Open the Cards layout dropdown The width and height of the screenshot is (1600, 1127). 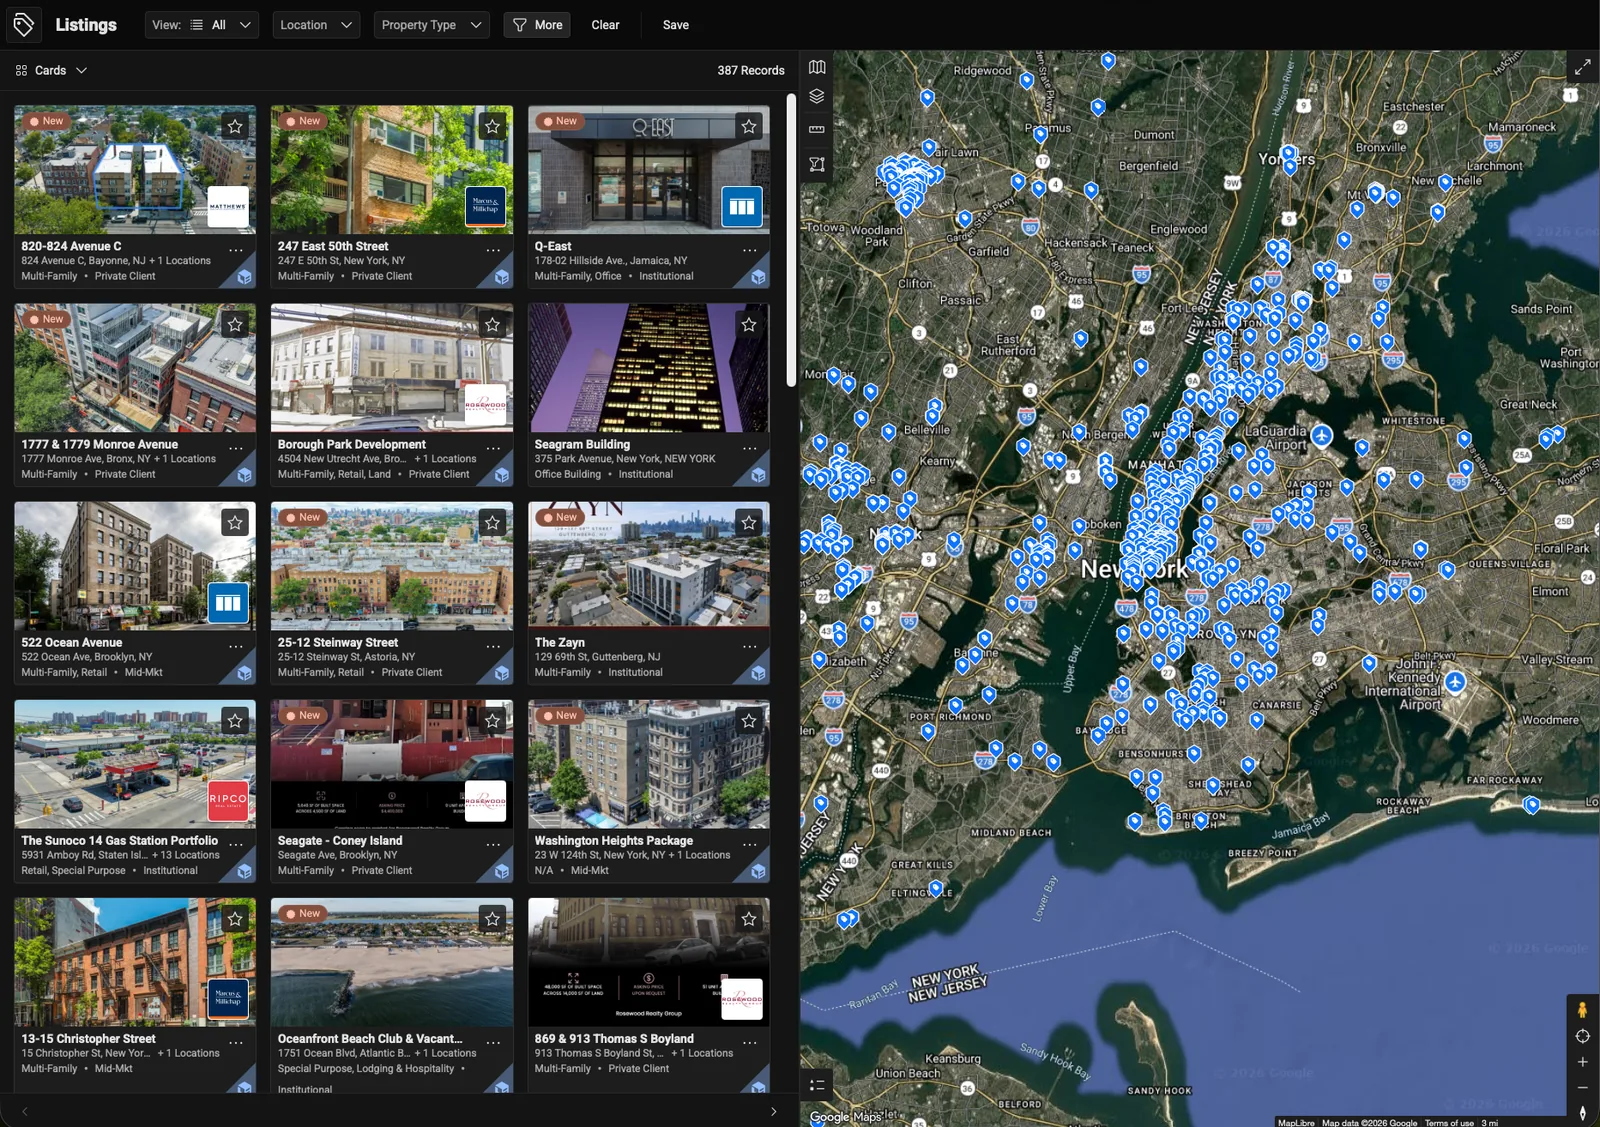click(x=51, y=70)
